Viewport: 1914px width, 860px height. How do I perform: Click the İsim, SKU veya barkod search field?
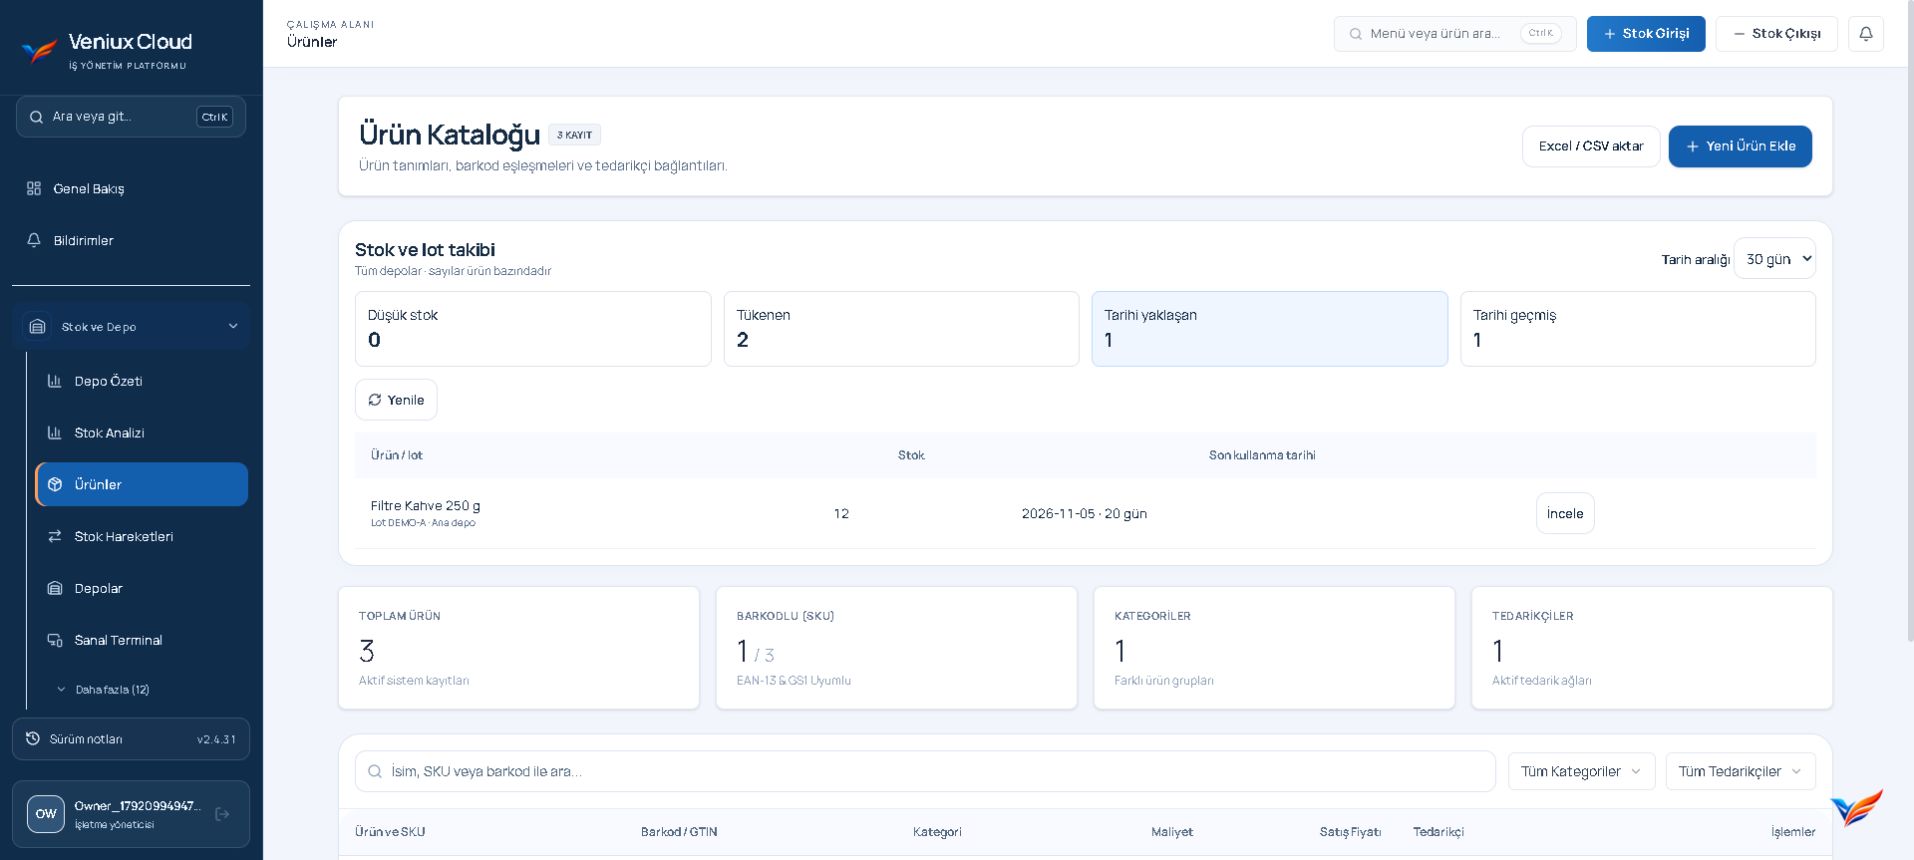(x=925, y=771)
